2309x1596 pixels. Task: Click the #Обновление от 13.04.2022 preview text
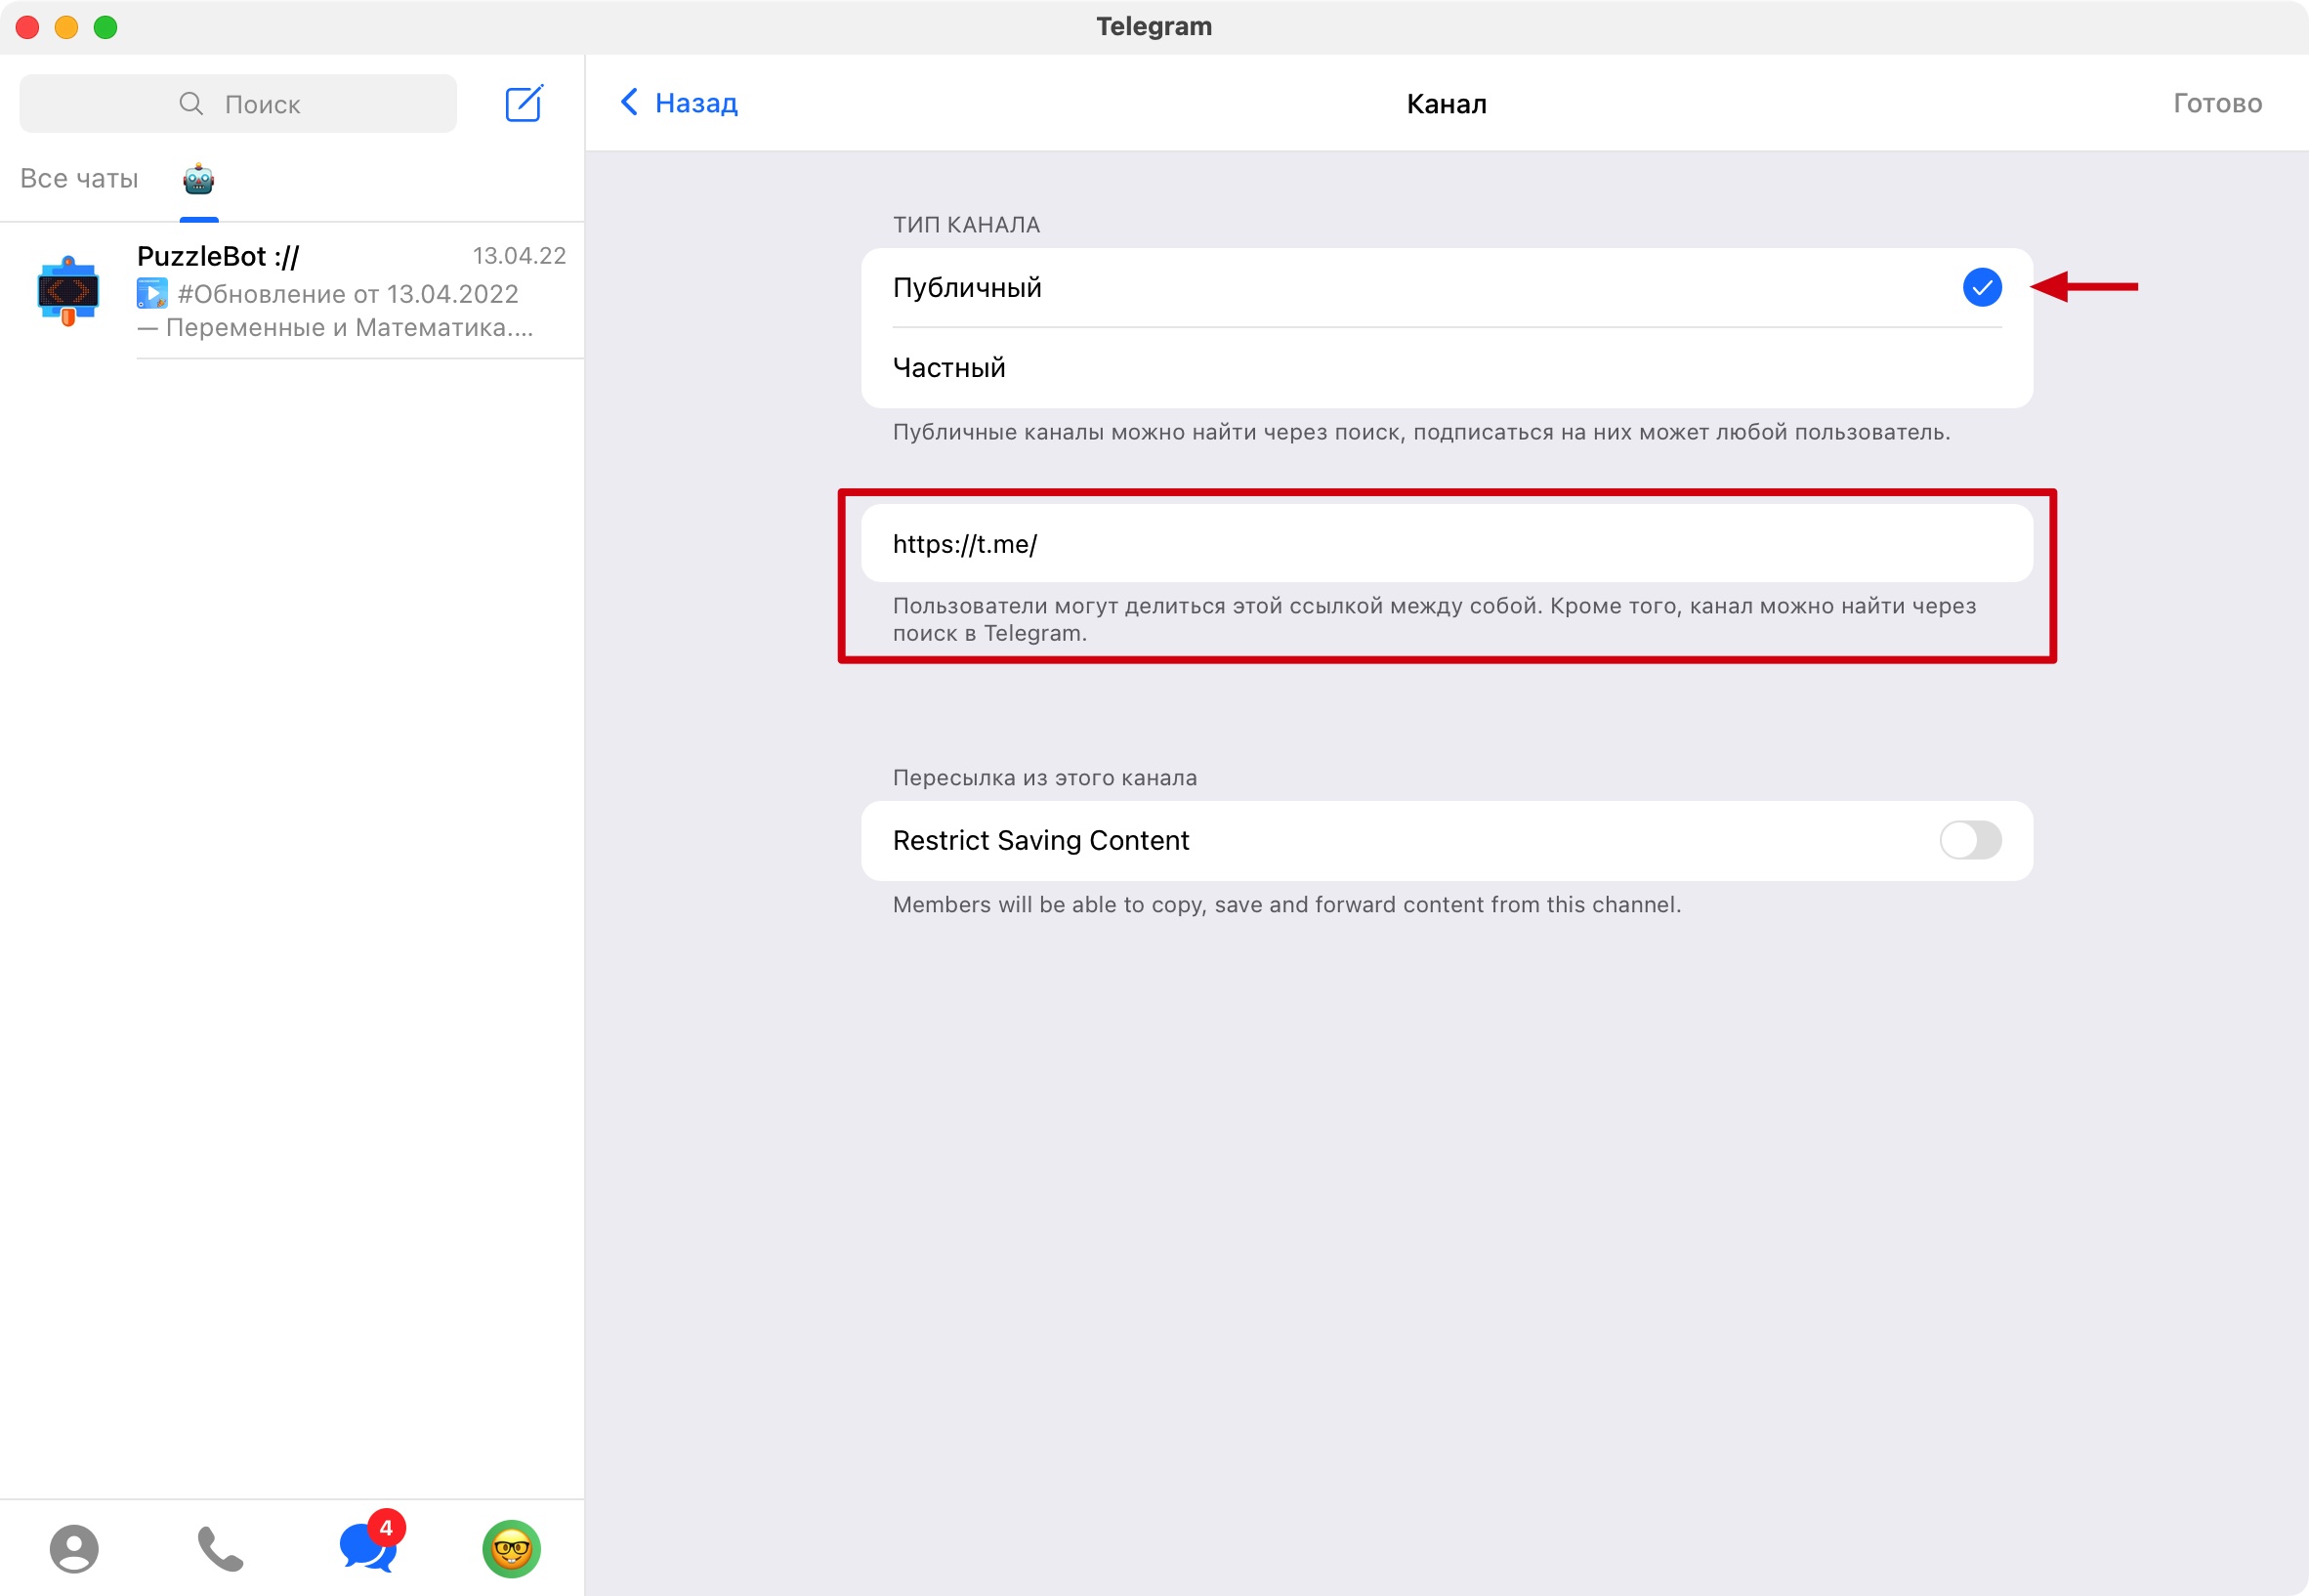pyautogui.click(x=348, y=294)
